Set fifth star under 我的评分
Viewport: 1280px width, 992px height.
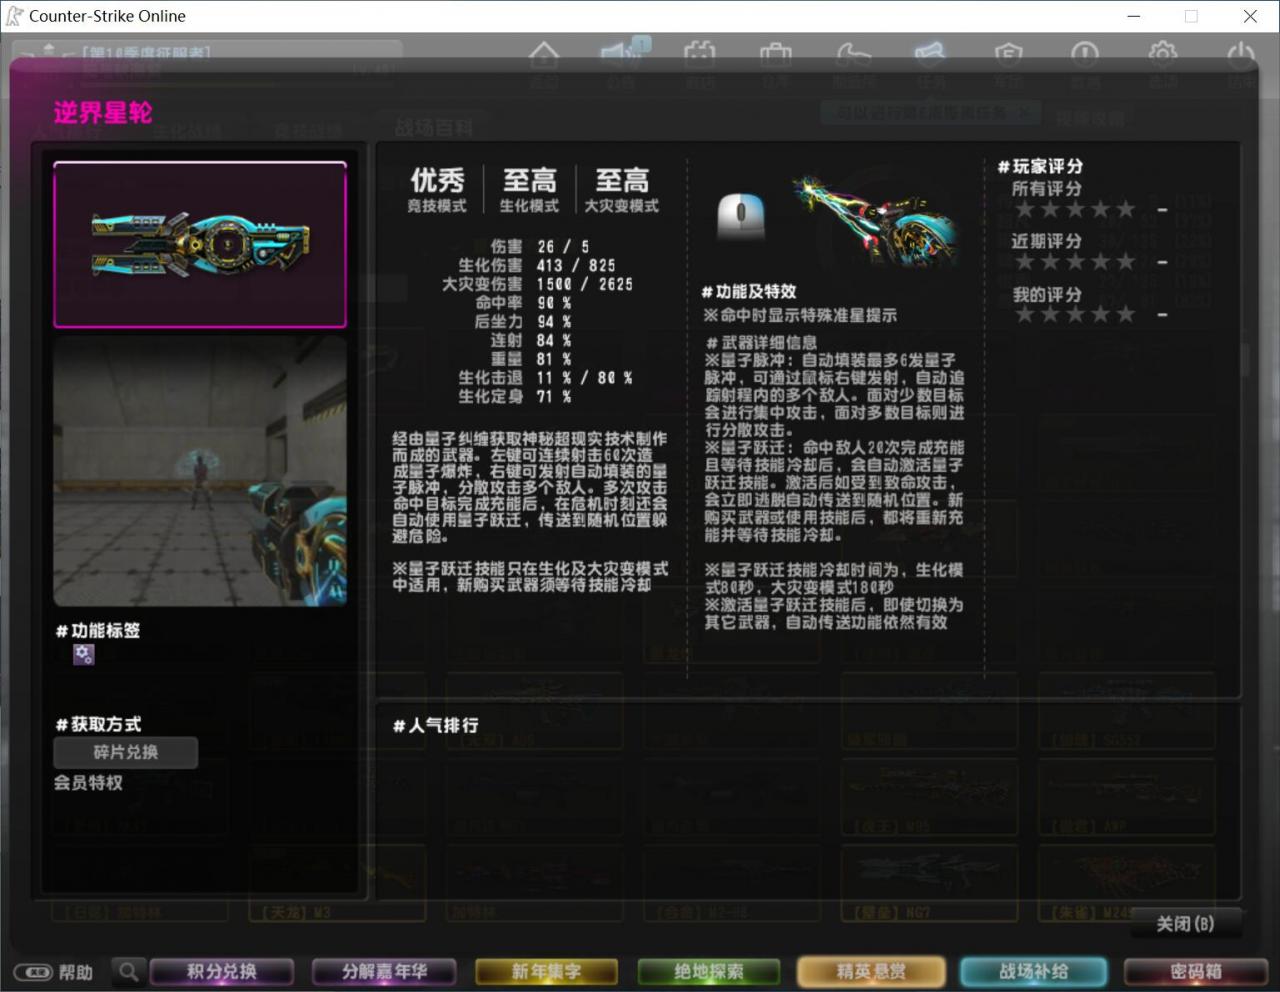(1125, 315)
